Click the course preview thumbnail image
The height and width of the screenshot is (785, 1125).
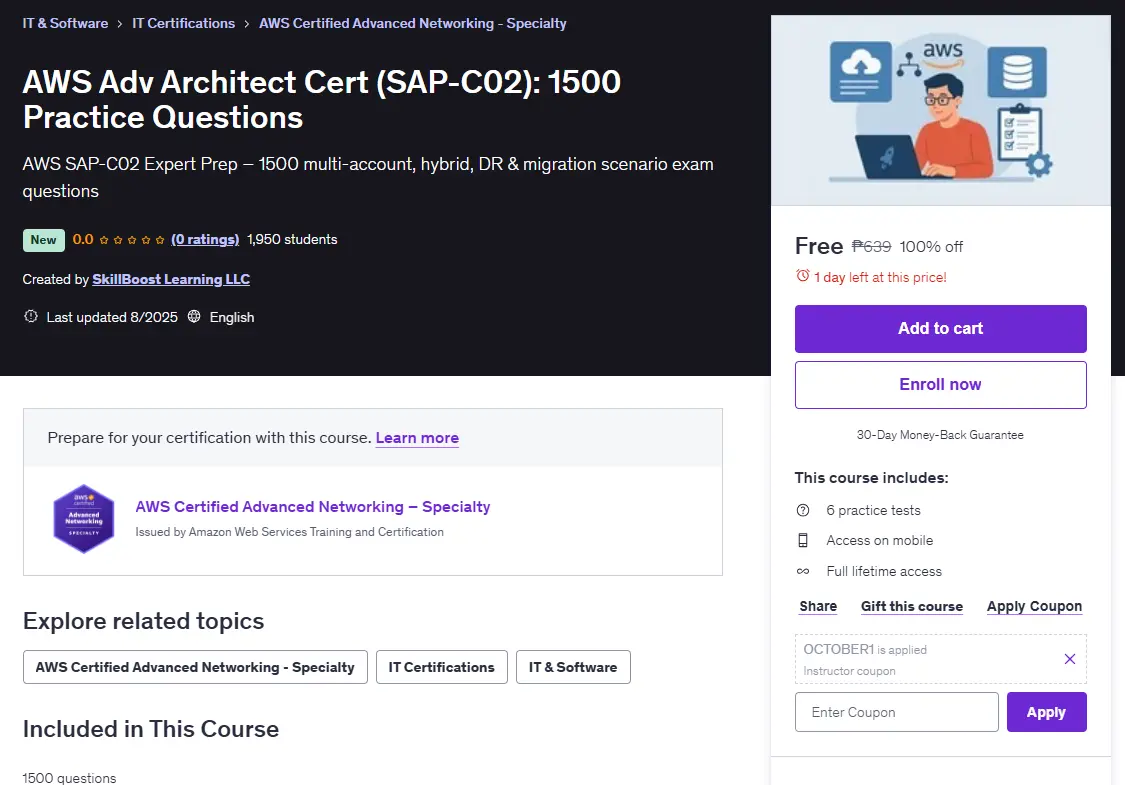pos(941,111)
